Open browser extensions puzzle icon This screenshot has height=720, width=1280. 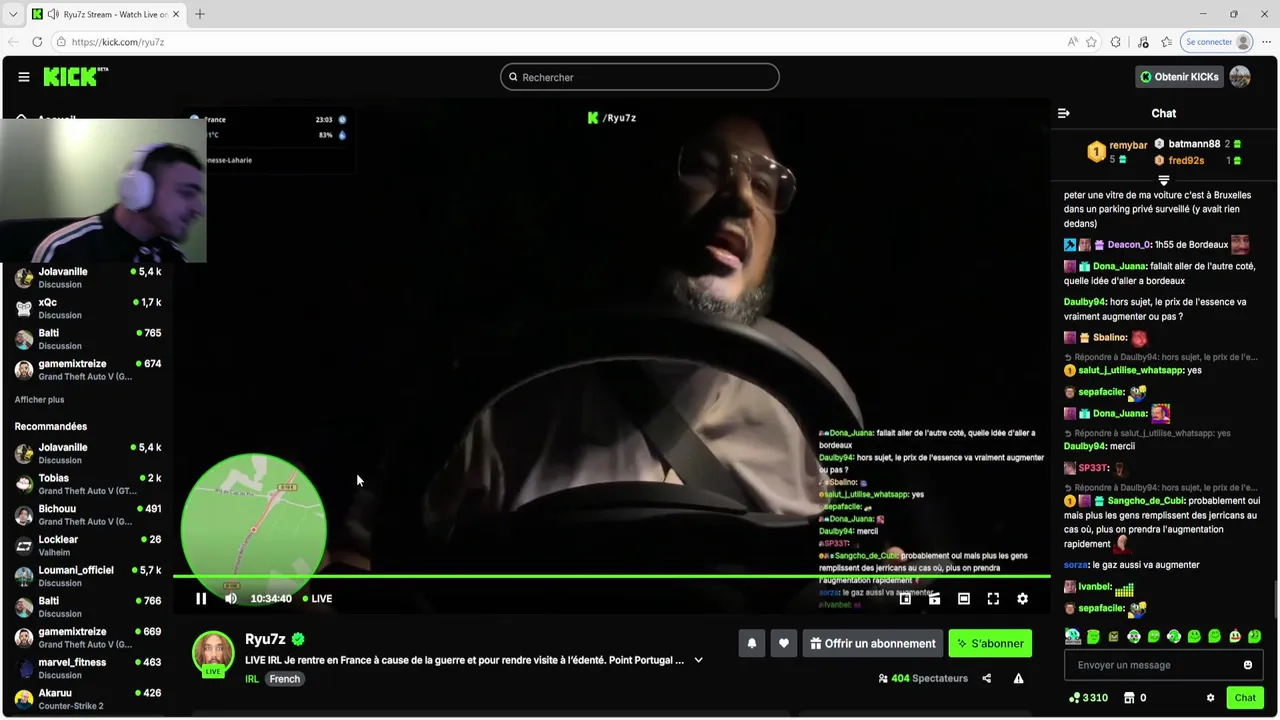click(x=1116, y=42)
